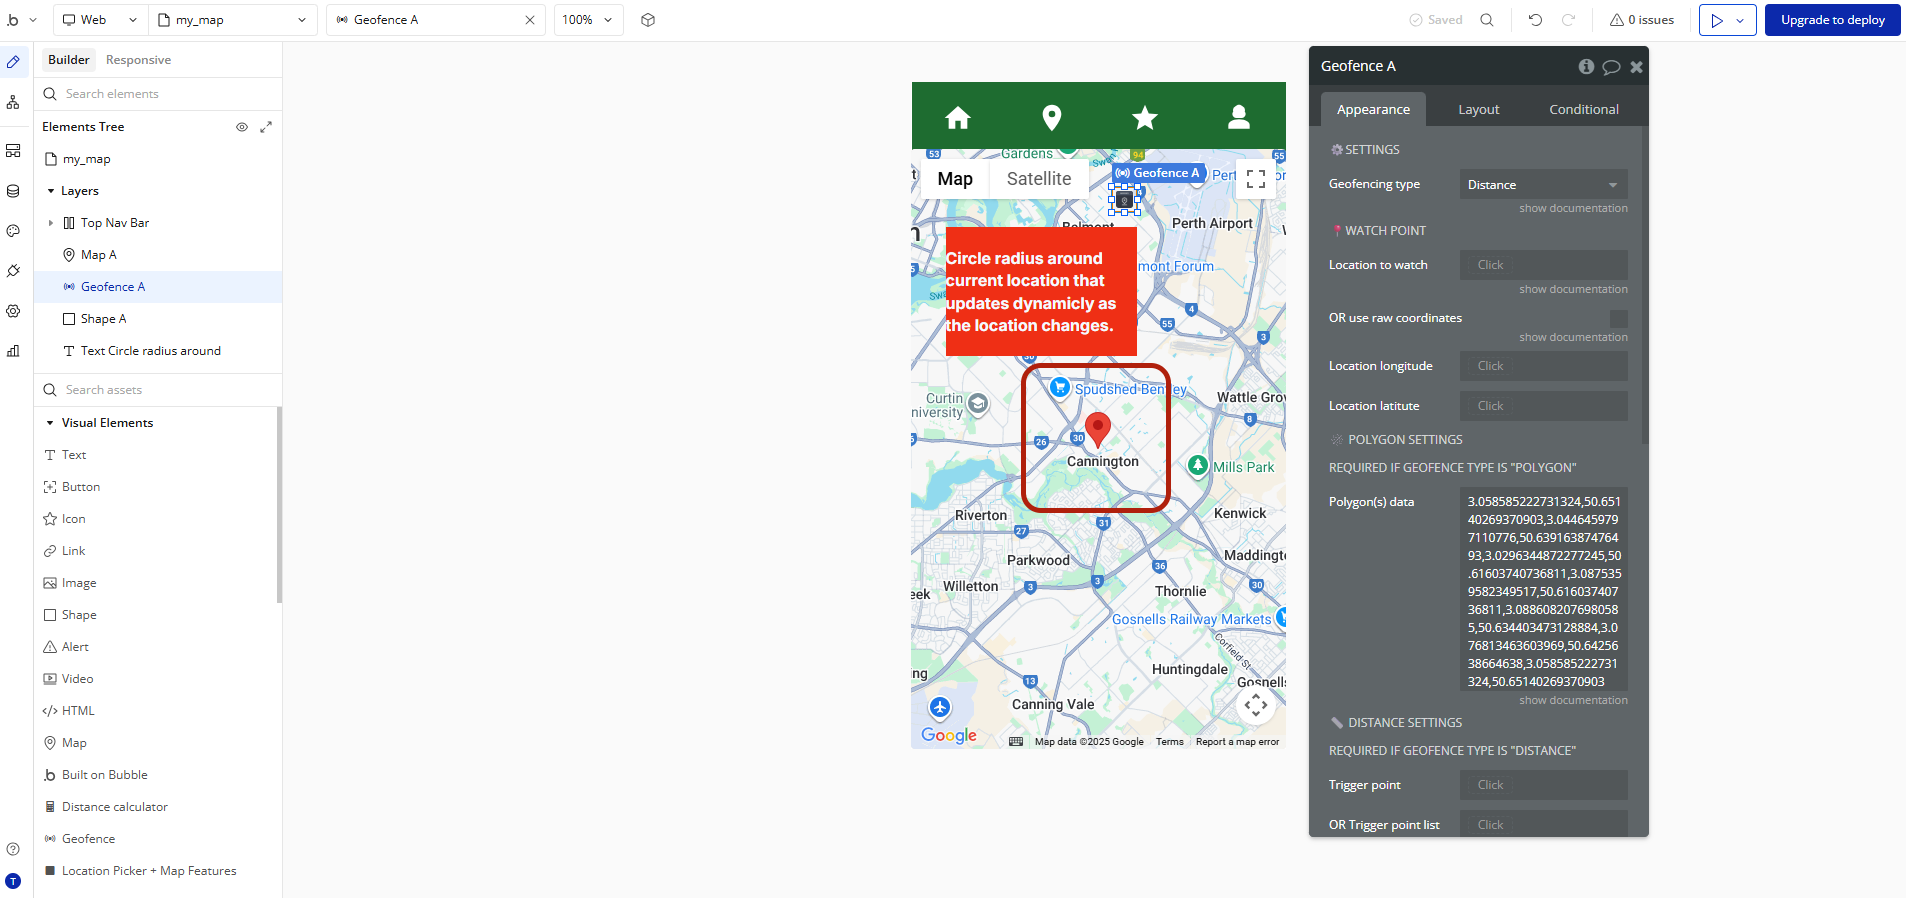Open the Geofencing type Distance dropdown

pyautogui.click(x=1543, y=184)
